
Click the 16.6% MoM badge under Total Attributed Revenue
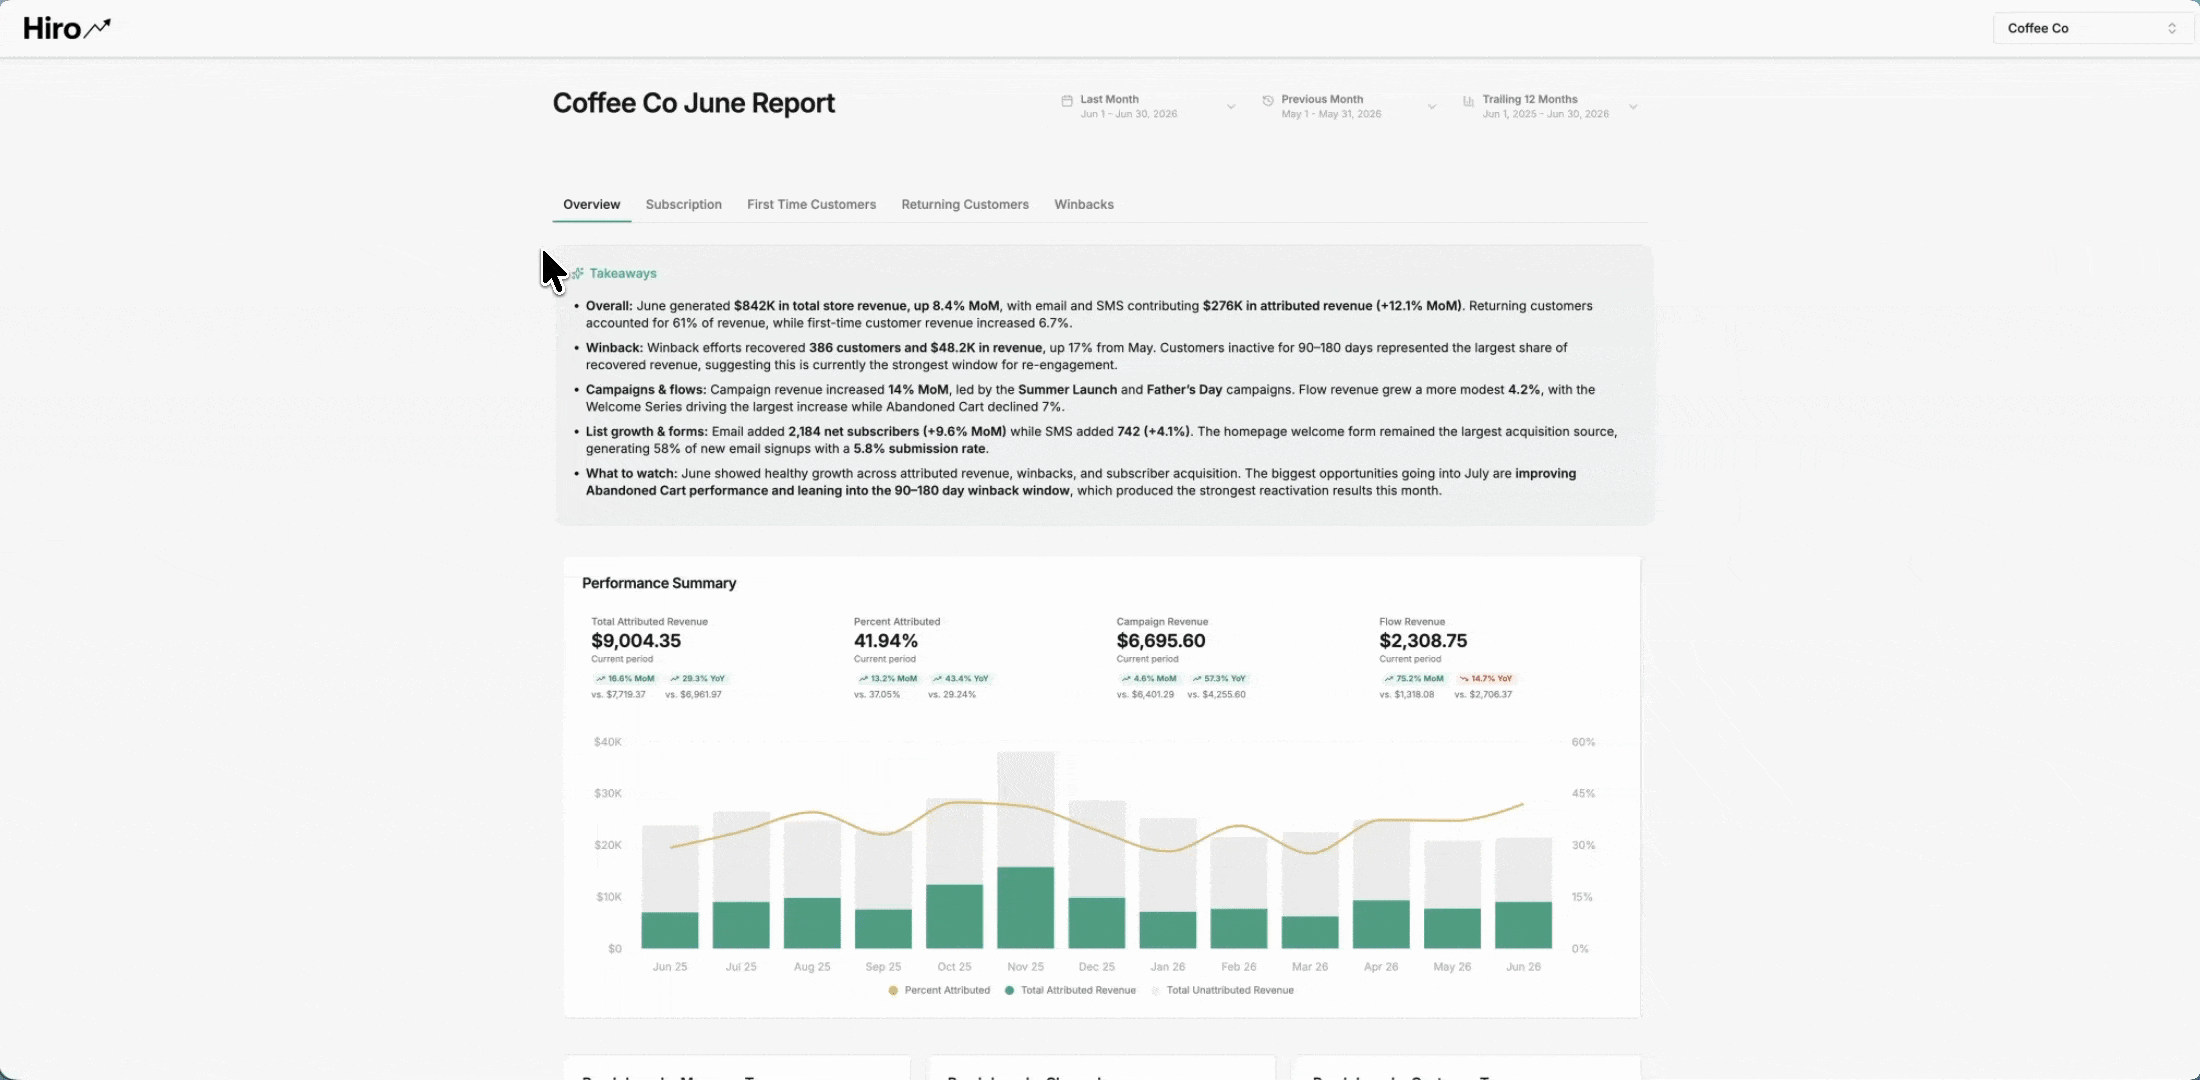[625, 678]
